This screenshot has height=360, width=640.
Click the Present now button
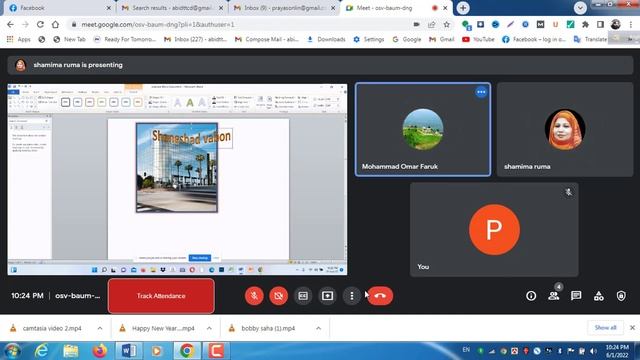coord(327,296)
